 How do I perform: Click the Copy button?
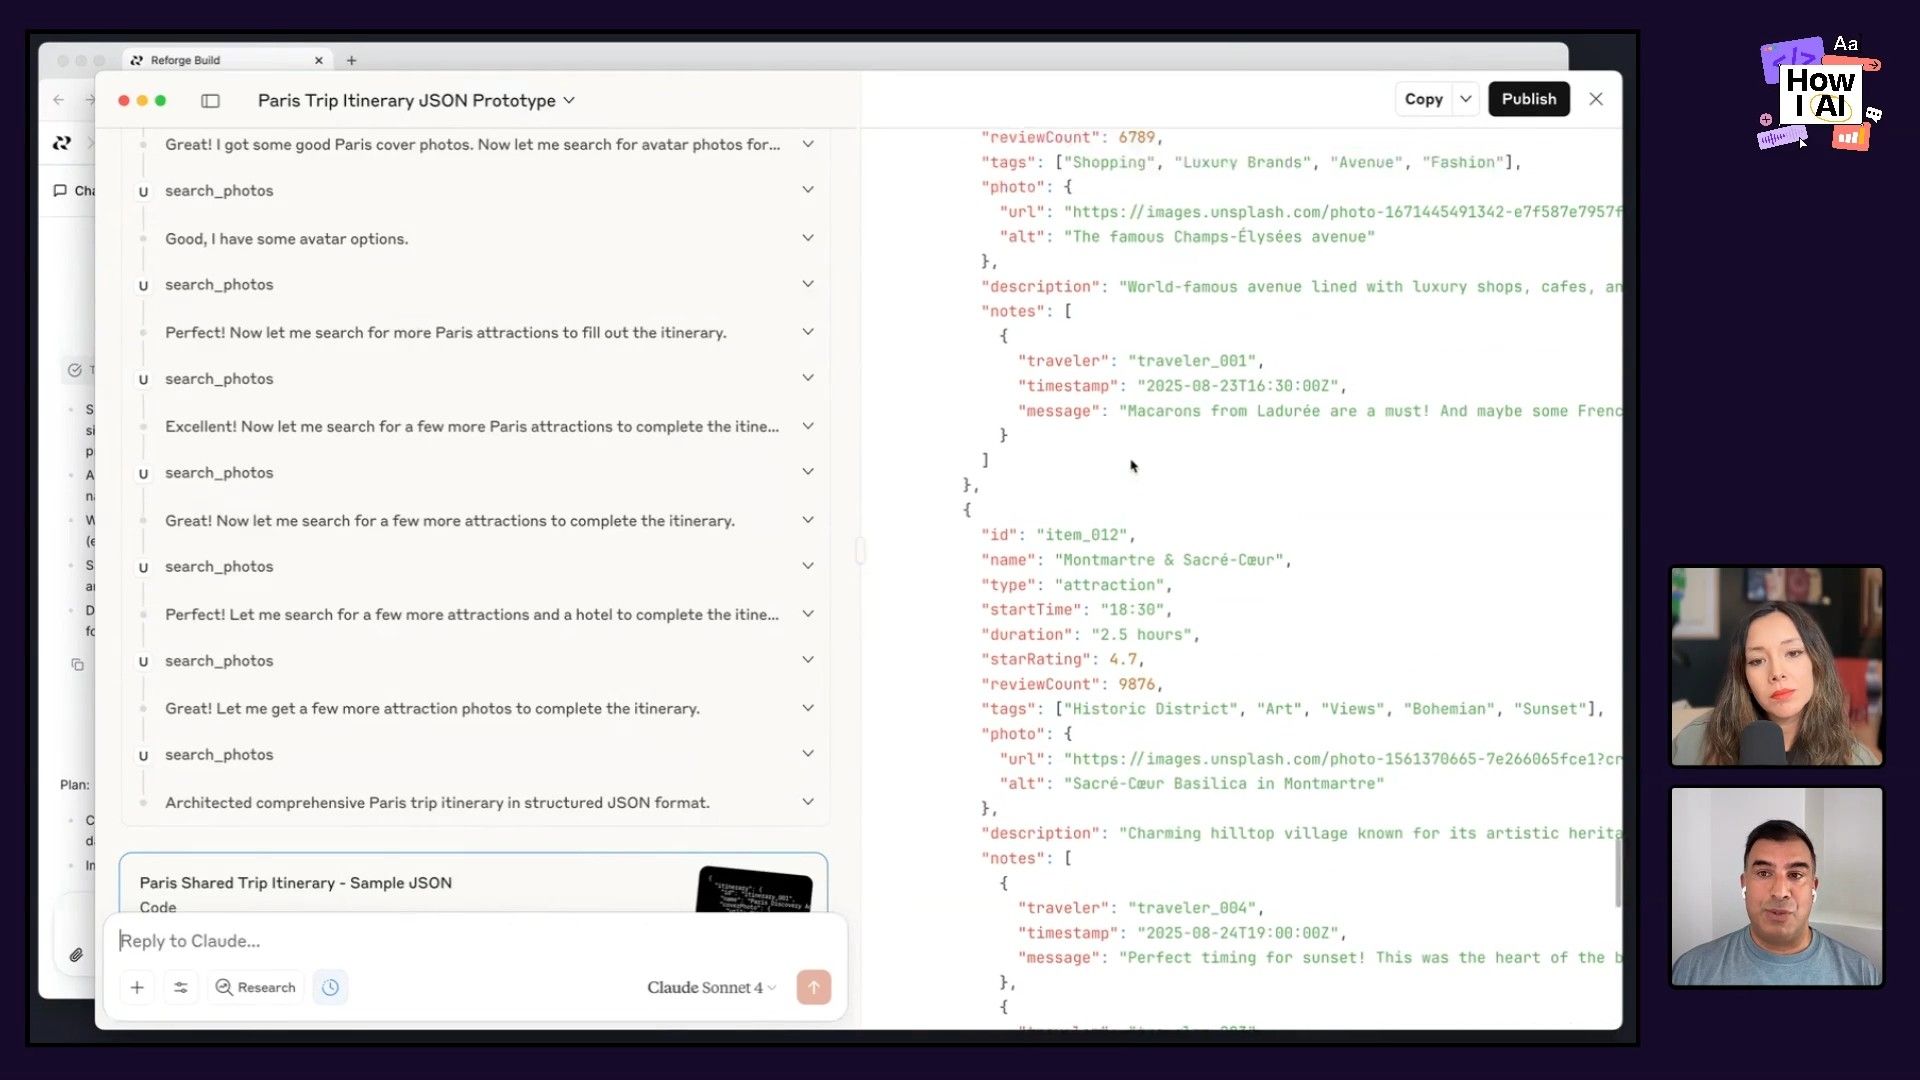point(1423,99)
